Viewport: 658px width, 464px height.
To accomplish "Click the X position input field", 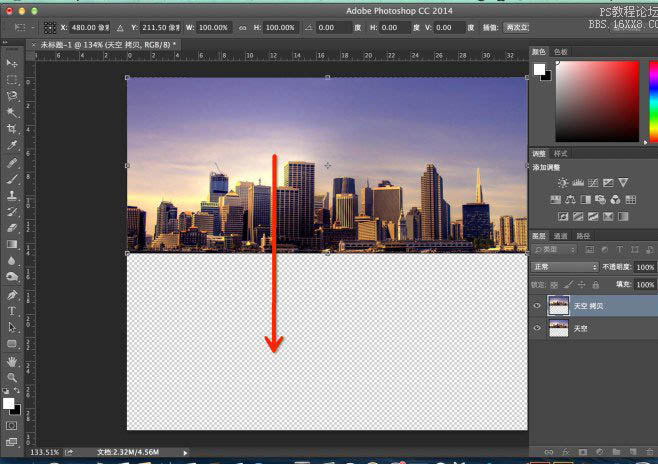I will coord(89,28).
